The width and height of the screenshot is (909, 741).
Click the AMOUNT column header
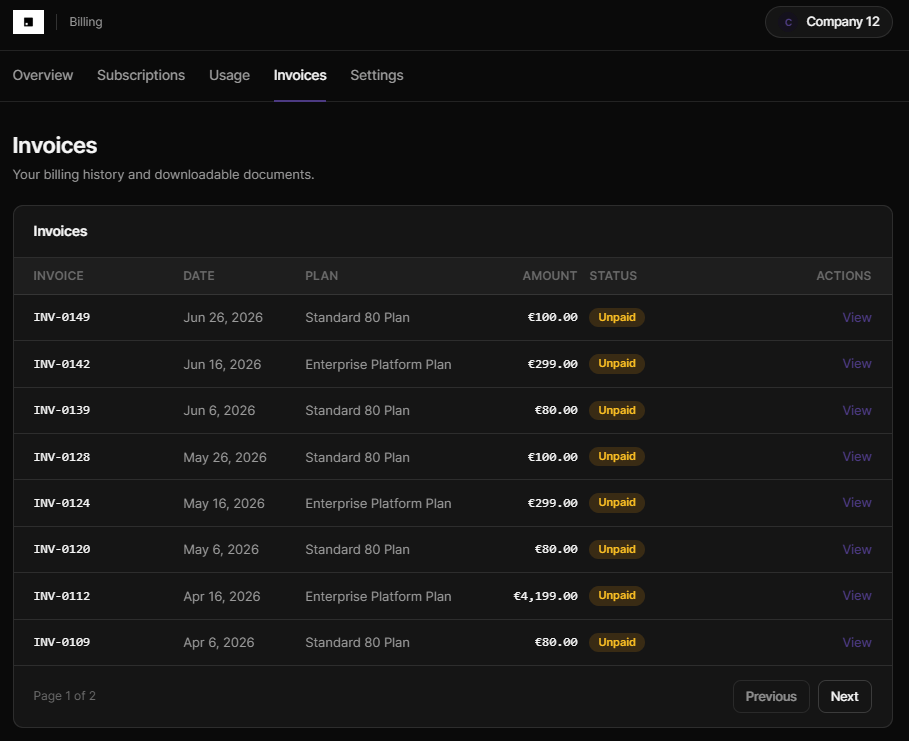pyautogui.click(x=550, y=276)
